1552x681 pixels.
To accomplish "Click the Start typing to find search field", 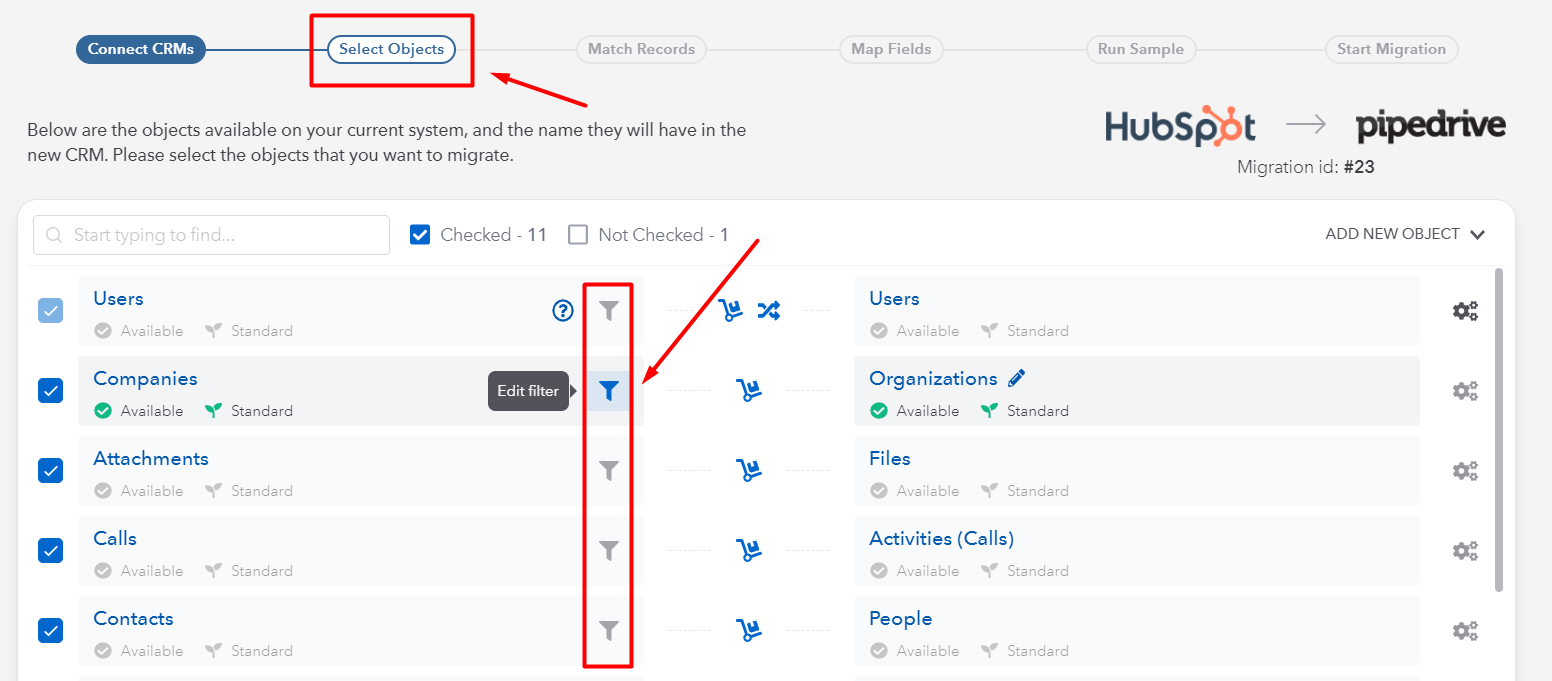I will [211, 235].
